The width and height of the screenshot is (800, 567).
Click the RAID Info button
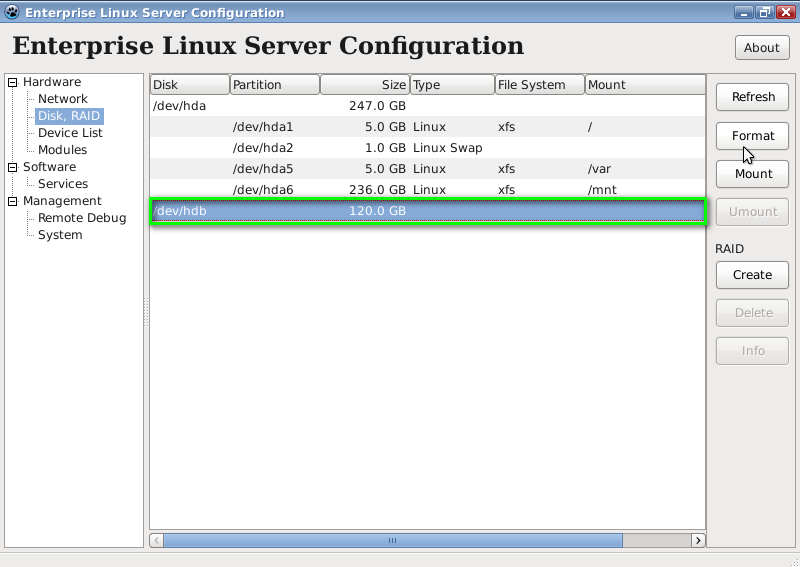[x=753, y=351]
